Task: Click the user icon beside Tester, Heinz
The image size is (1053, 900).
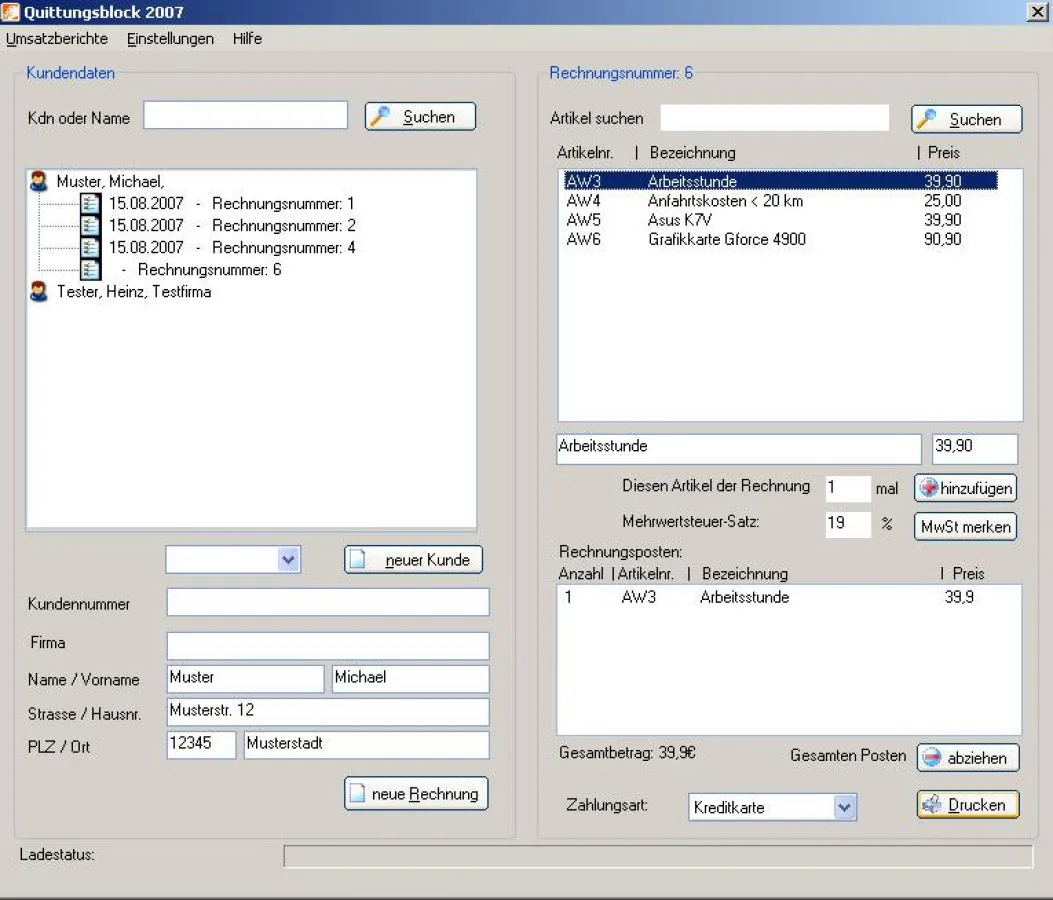Action: pos(39,292)
